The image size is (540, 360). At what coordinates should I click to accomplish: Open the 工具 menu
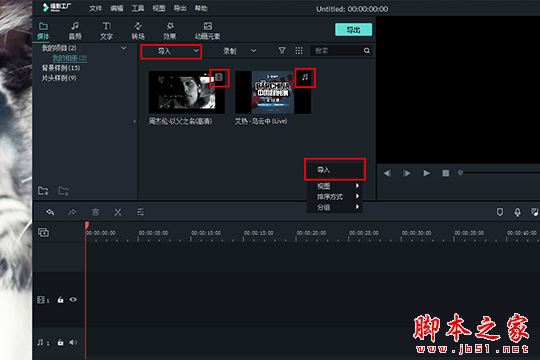click(138, 8)
